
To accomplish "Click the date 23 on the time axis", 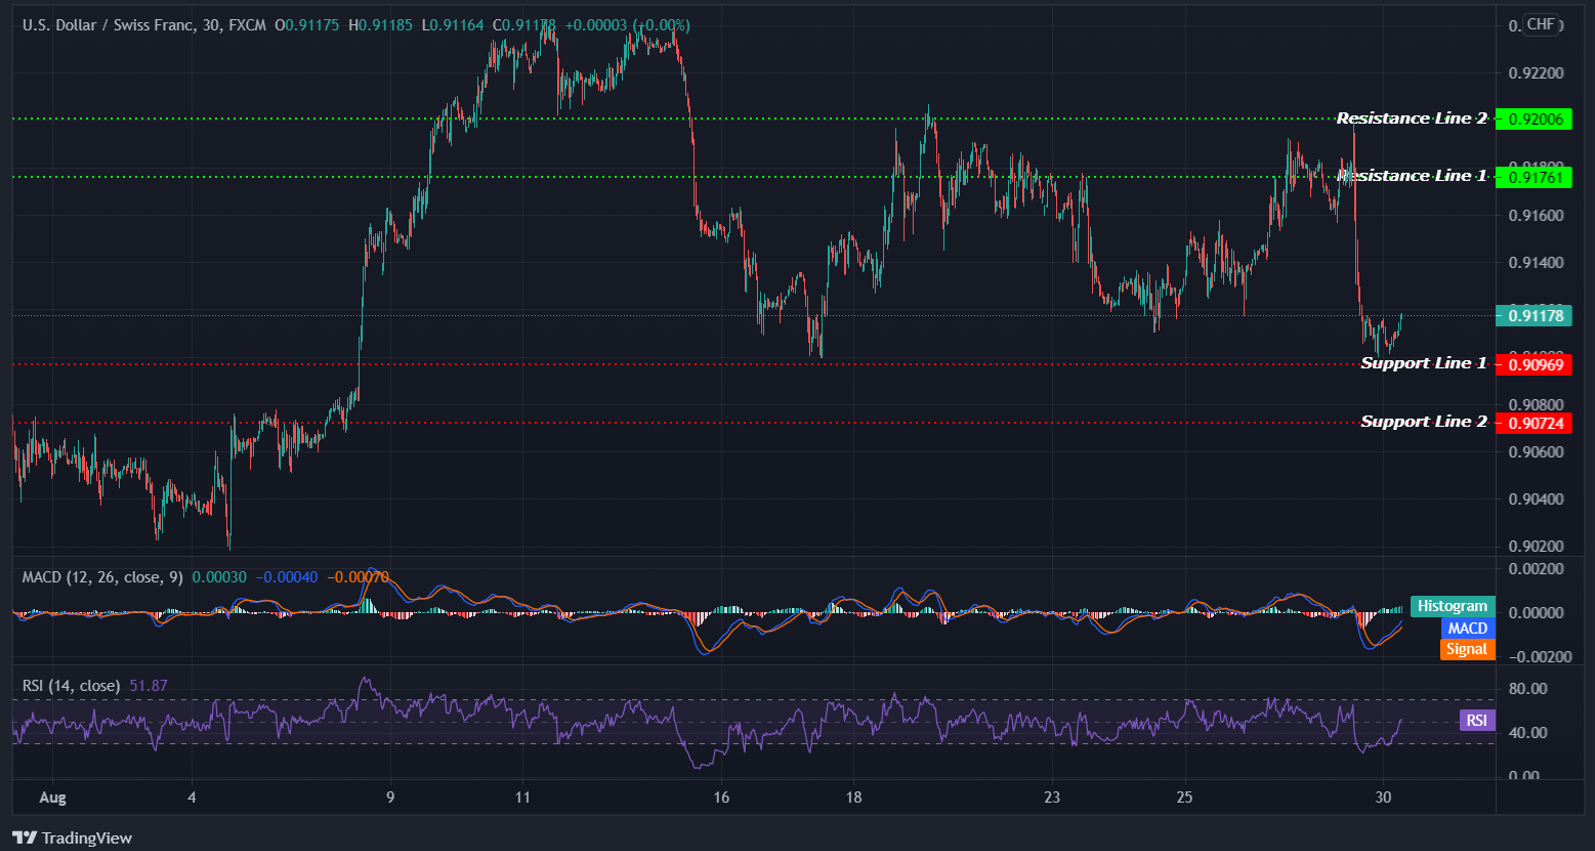I will click(x=1051, y=797).
